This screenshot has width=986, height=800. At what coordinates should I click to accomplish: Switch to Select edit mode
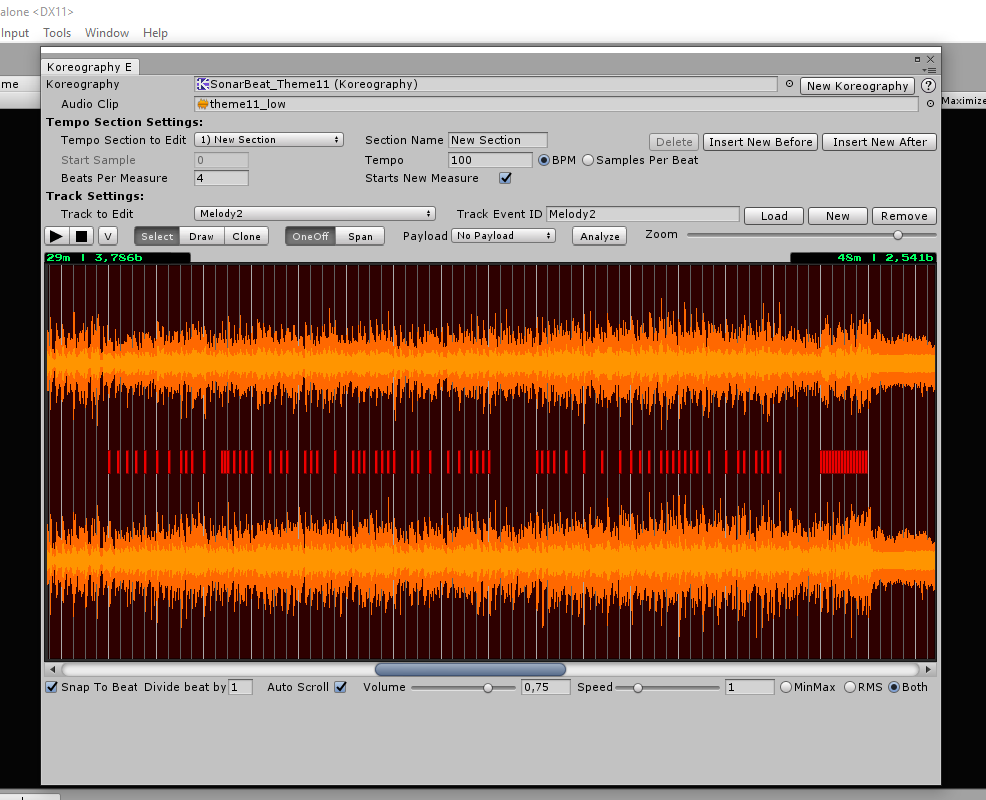pos(157,236)
